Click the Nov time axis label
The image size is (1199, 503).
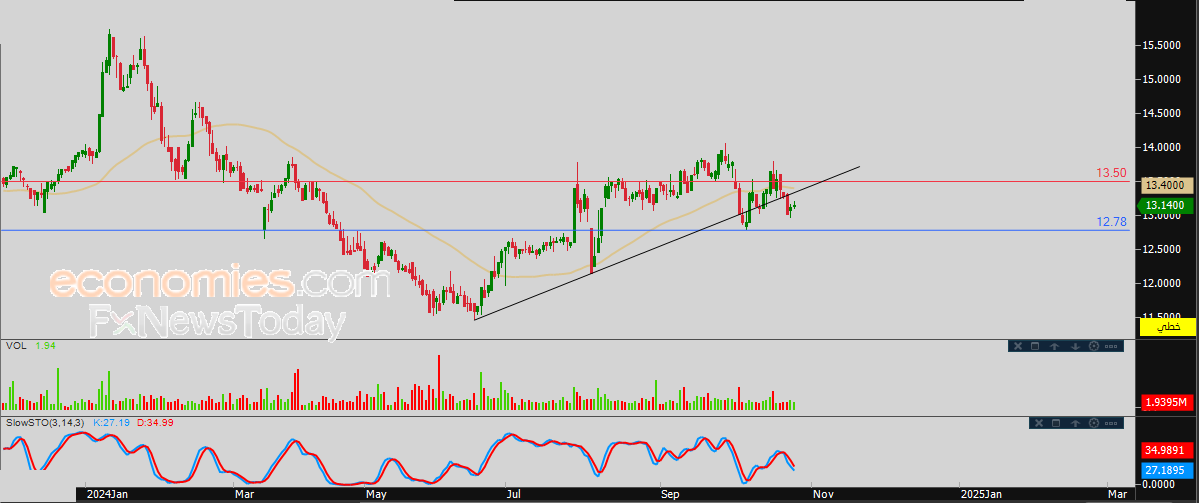click(x=822, y=495)
